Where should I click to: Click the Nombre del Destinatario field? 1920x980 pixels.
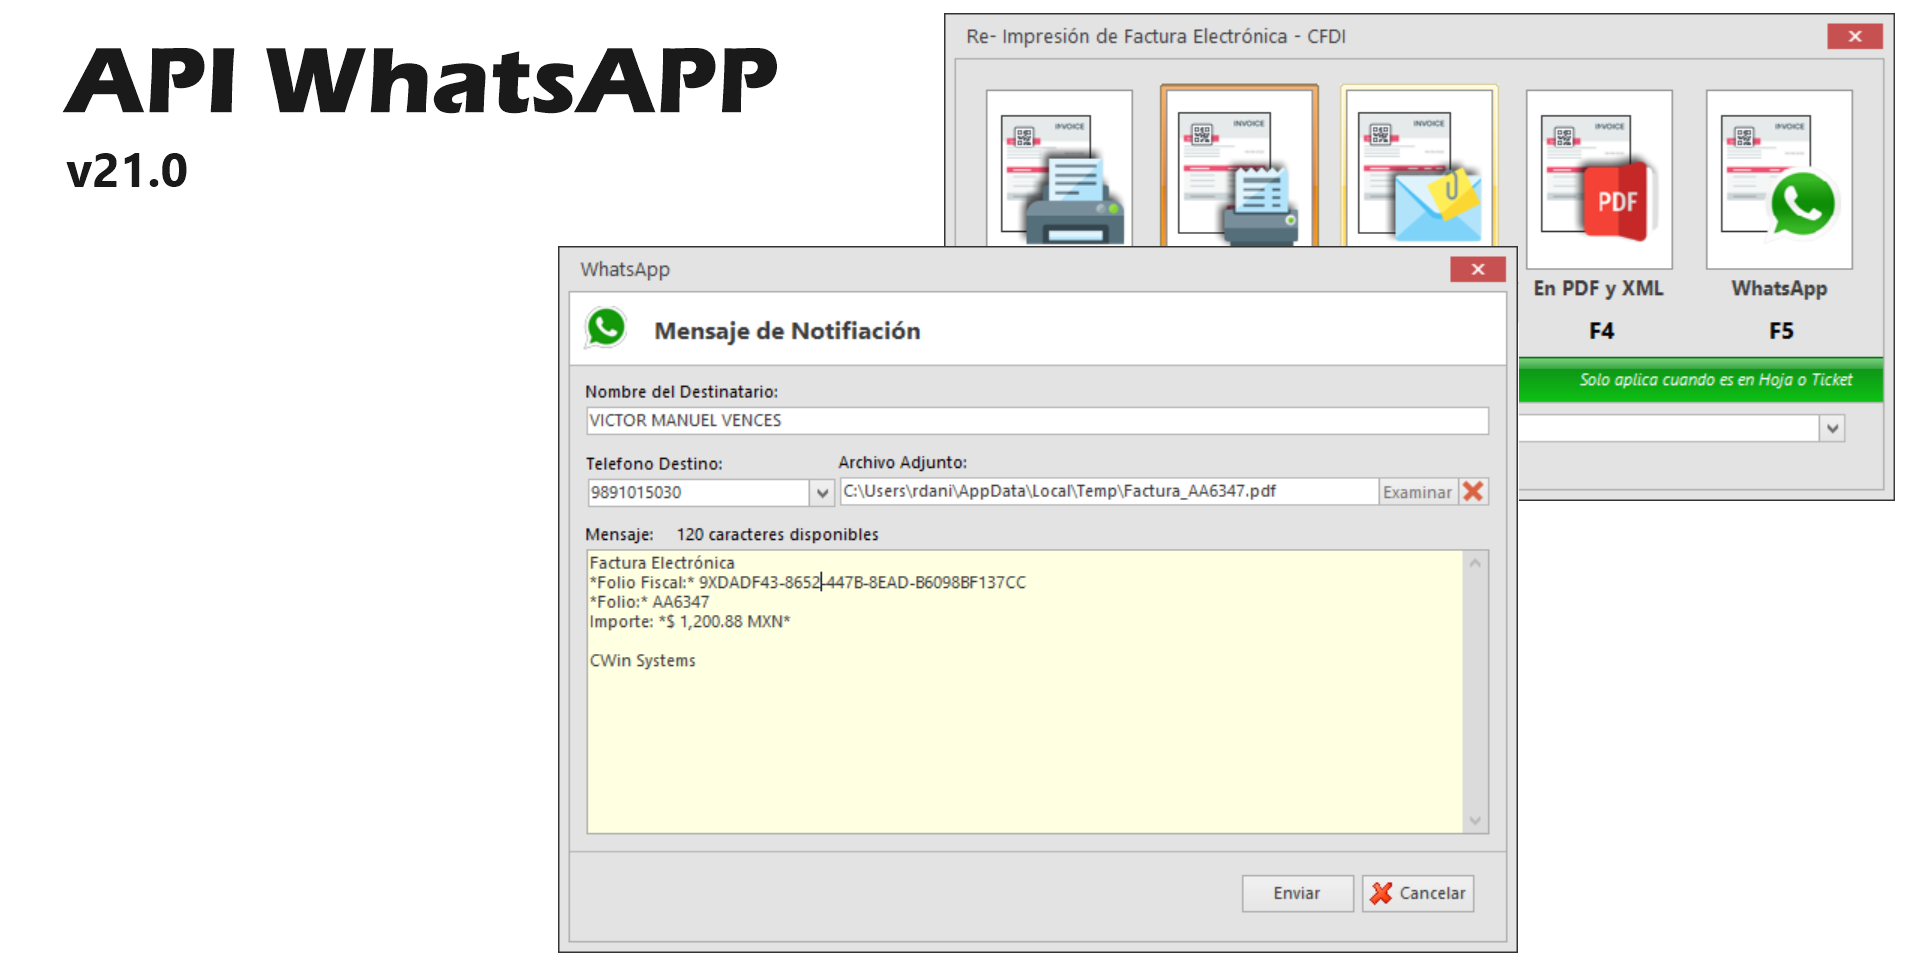pos(1037,421)
